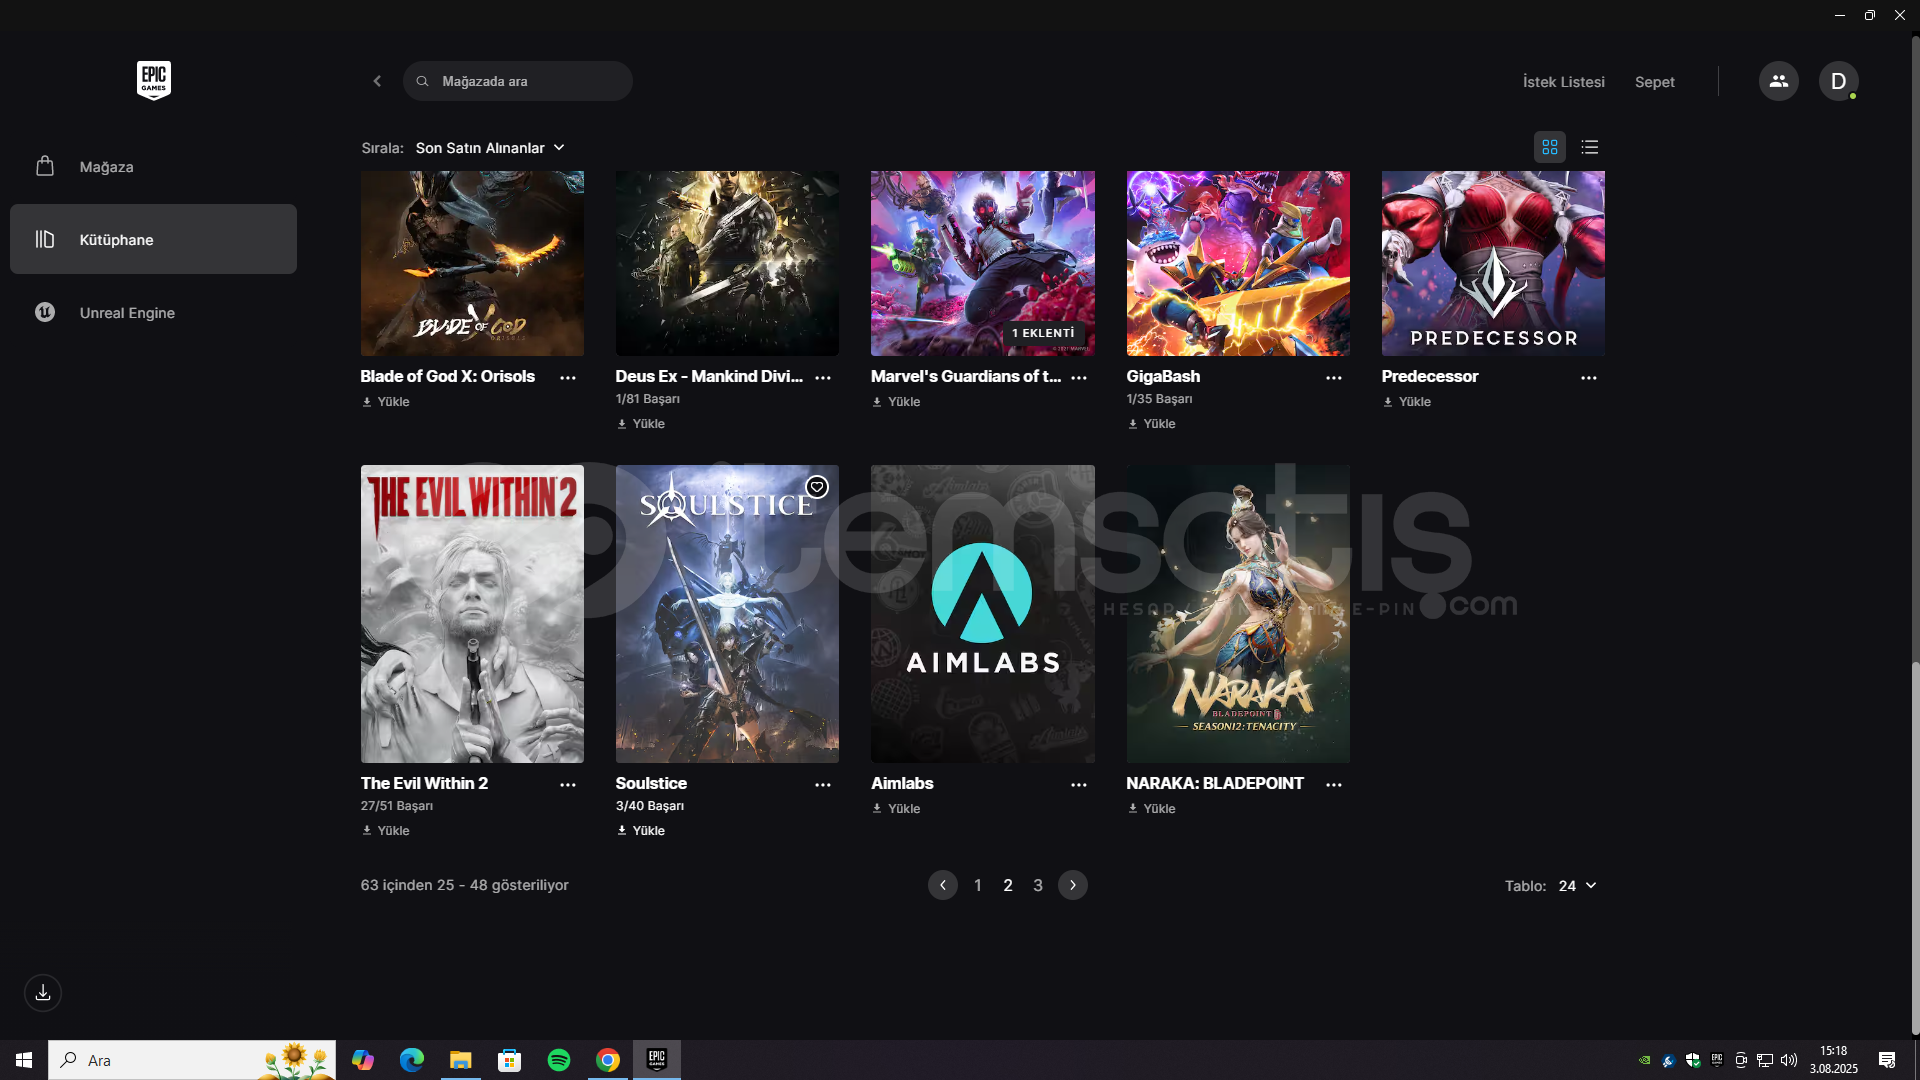
Task: Open Unreal Engine in sidebar
Action: coord(153,312)
